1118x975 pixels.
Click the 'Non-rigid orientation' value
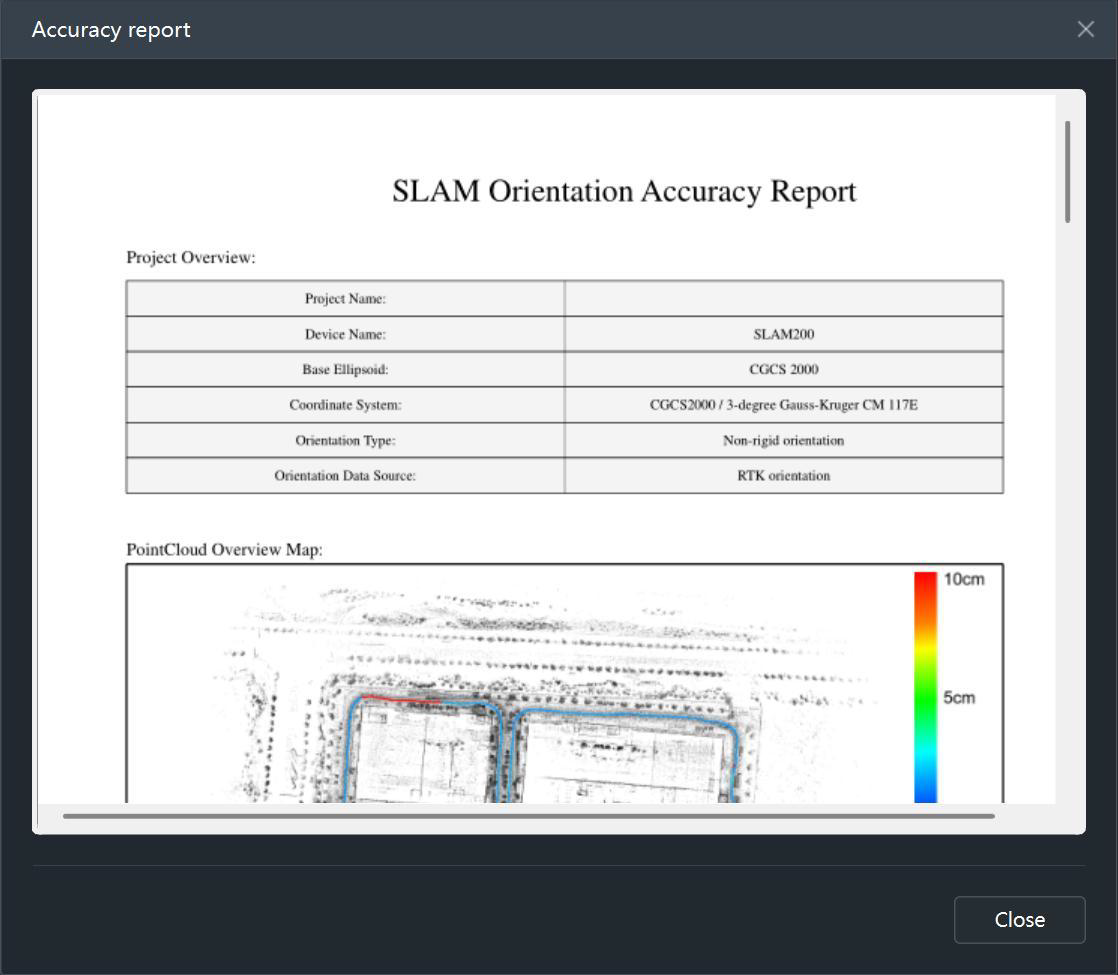click(x=784, y=440)
